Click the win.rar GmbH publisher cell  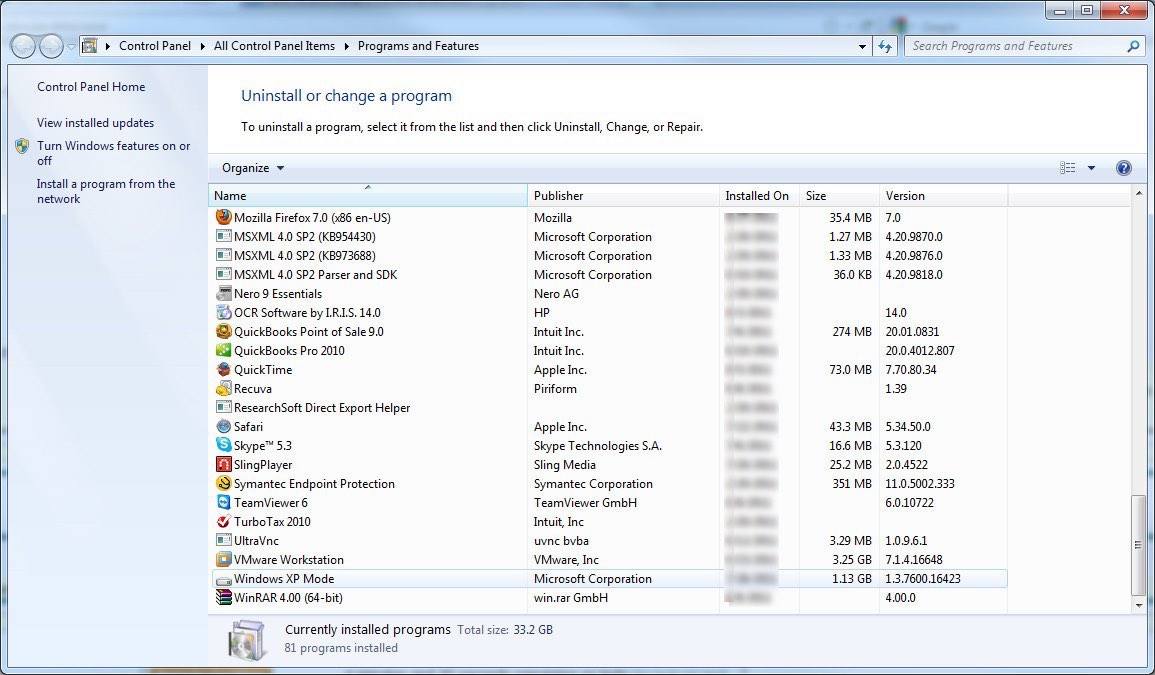pos(571,598)
